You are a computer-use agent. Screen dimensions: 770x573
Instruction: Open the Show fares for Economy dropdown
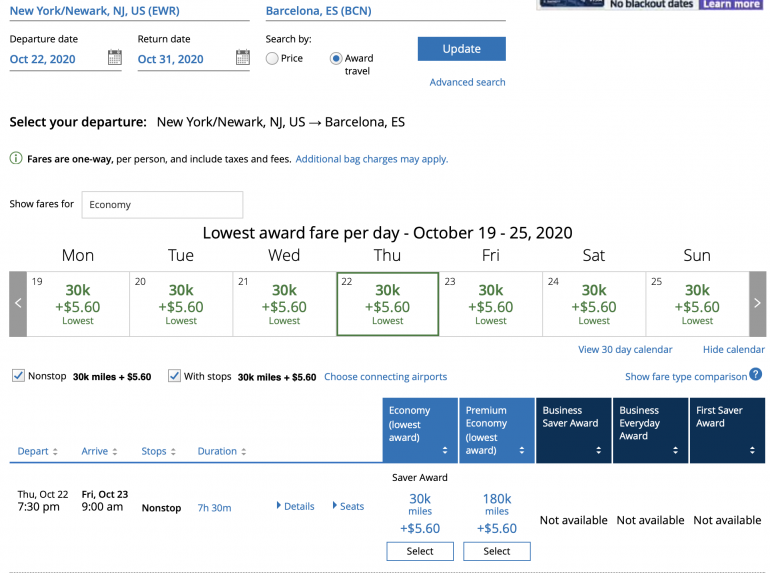click(x=162, y=204)
